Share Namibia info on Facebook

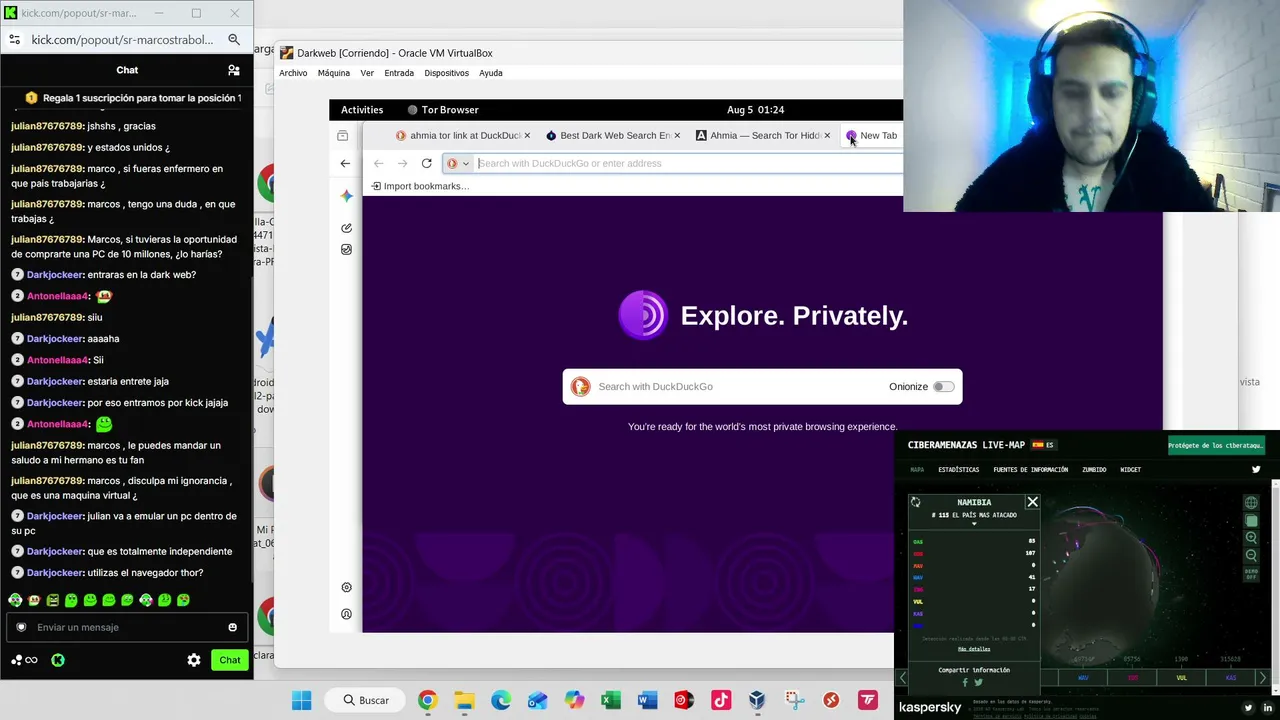965,683
